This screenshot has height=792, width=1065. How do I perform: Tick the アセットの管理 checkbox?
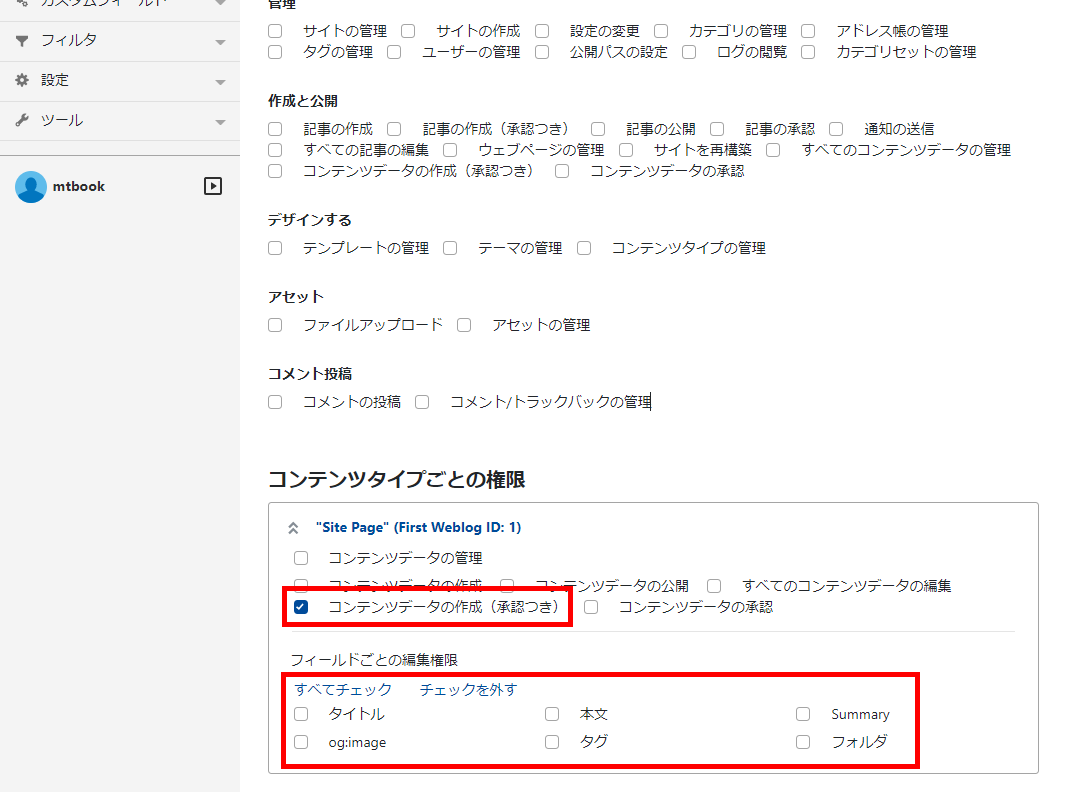464,325
